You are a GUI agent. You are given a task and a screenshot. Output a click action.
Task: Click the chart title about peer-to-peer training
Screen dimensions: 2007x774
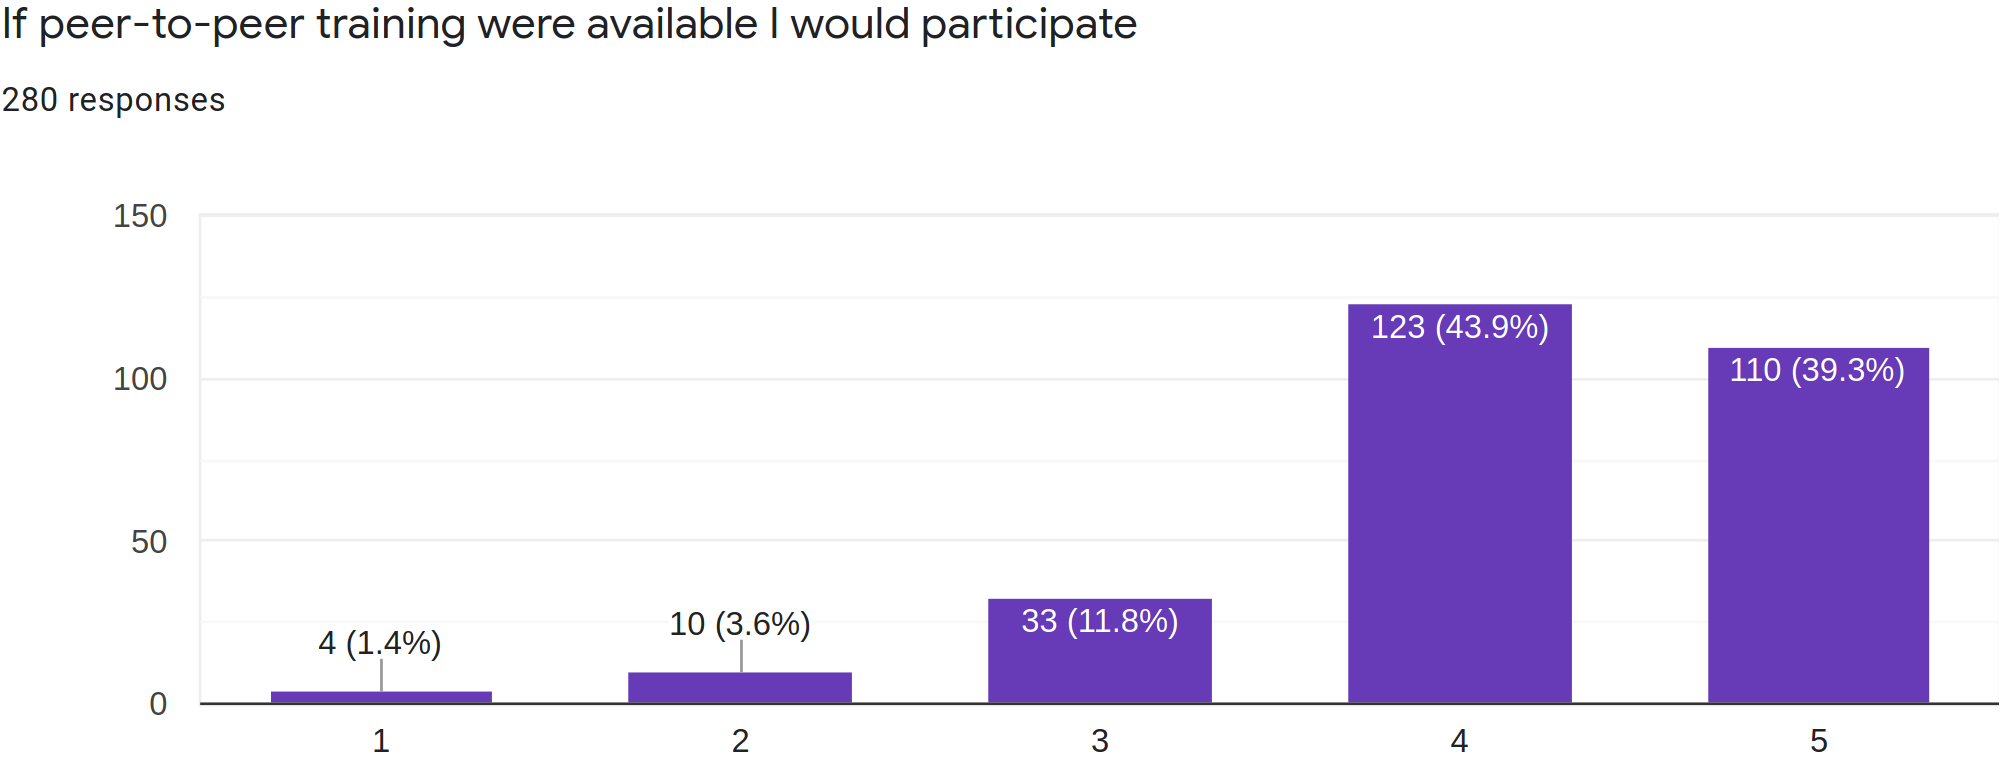(x=569, y=24)
